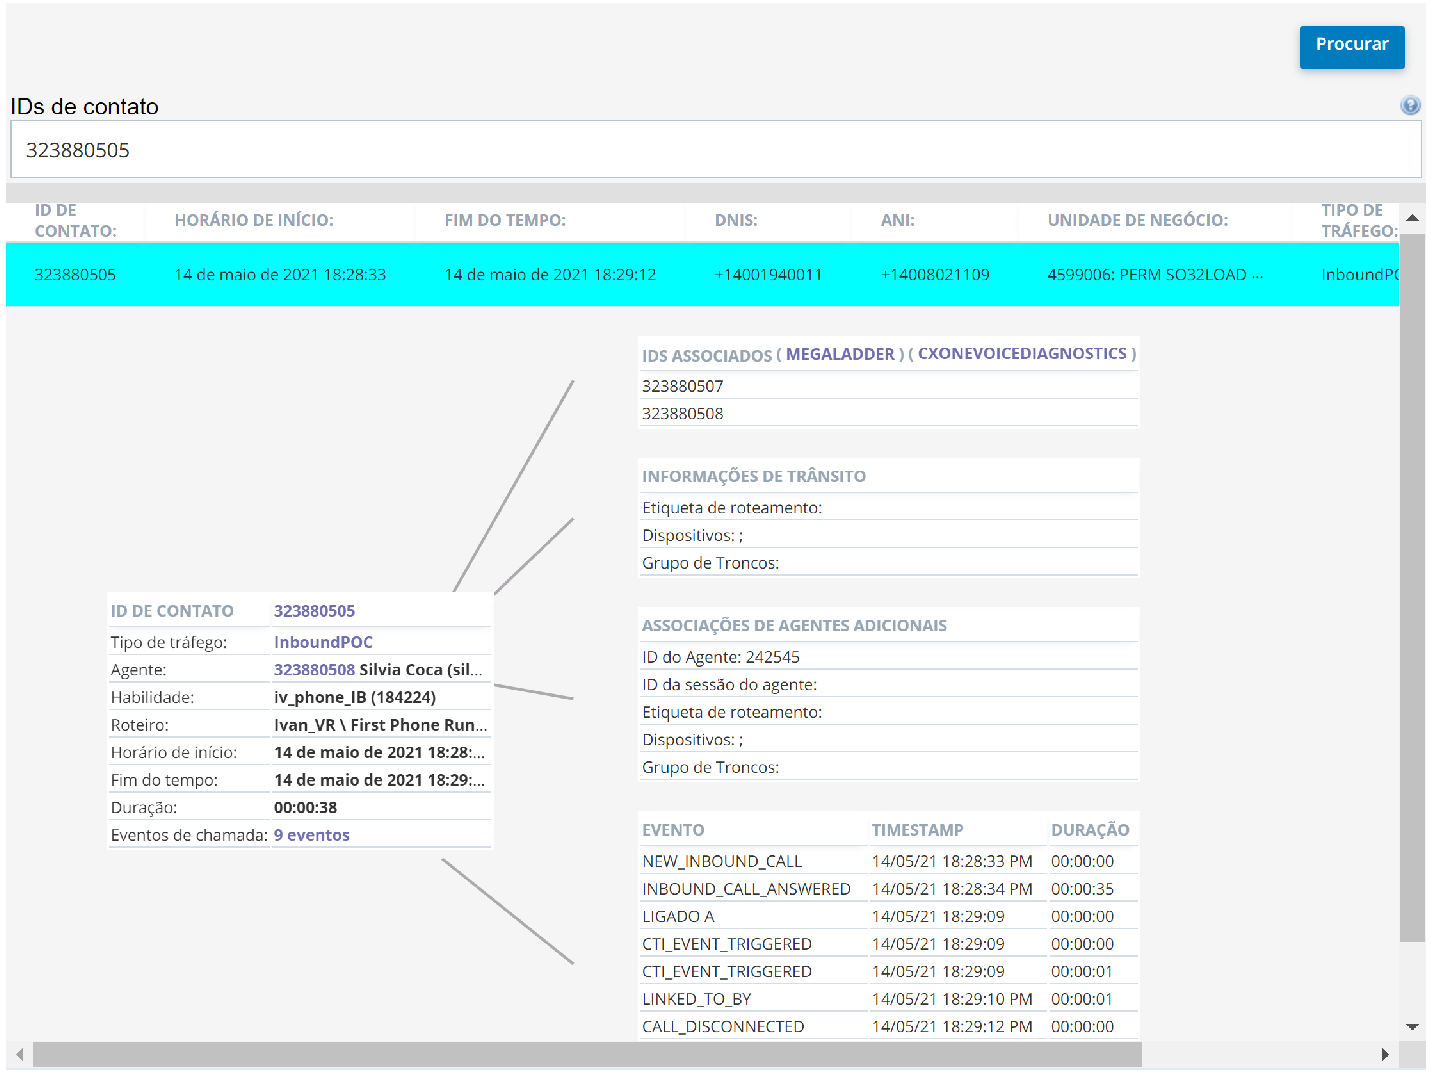Click the vertical scrollbar thumb

coord(1412,588)
